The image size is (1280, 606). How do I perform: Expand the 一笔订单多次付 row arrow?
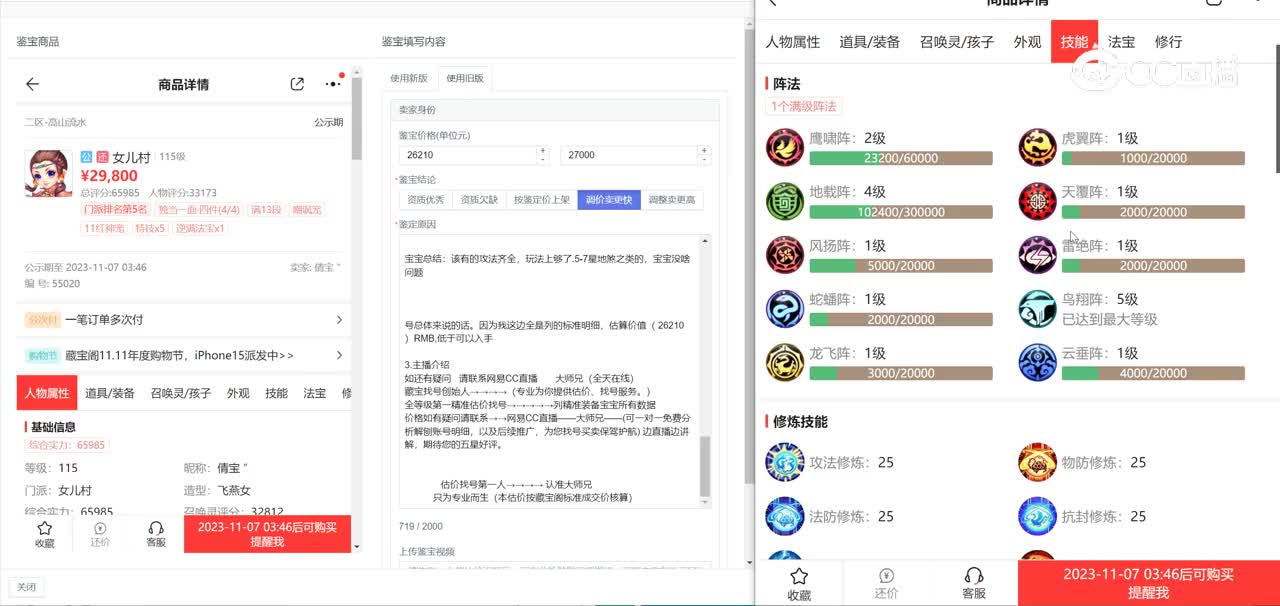tap(339, 320)
